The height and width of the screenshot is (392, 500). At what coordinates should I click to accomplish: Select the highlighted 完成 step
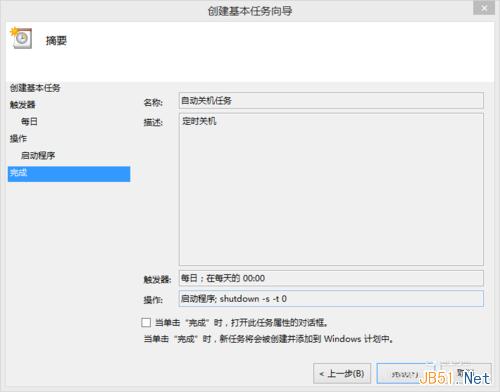pos(69,174)
